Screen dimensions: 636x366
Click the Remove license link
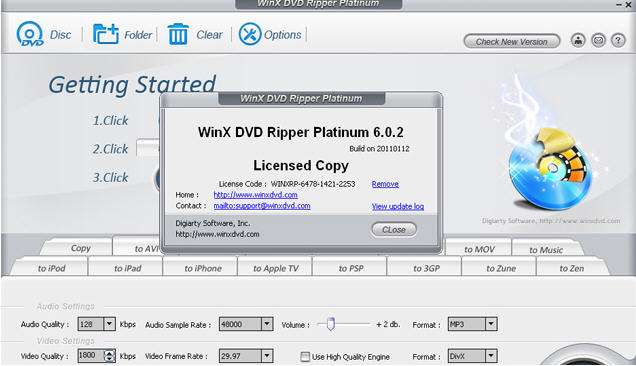point(385,184)
